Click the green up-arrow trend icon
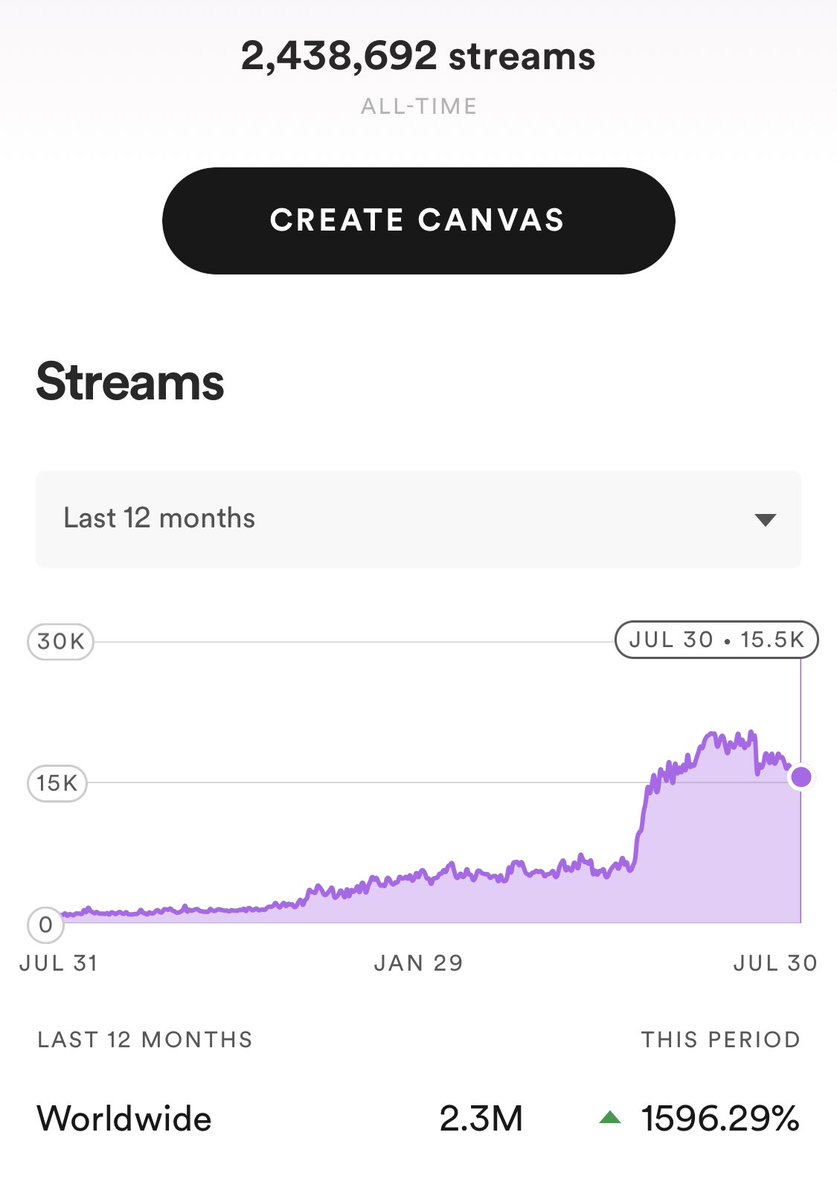Viewport: 837px width, 1199px height. (x=609, y=1117)
